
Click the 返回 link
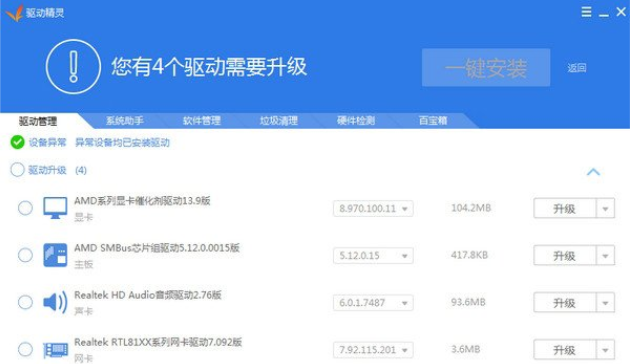coord(577,68)
